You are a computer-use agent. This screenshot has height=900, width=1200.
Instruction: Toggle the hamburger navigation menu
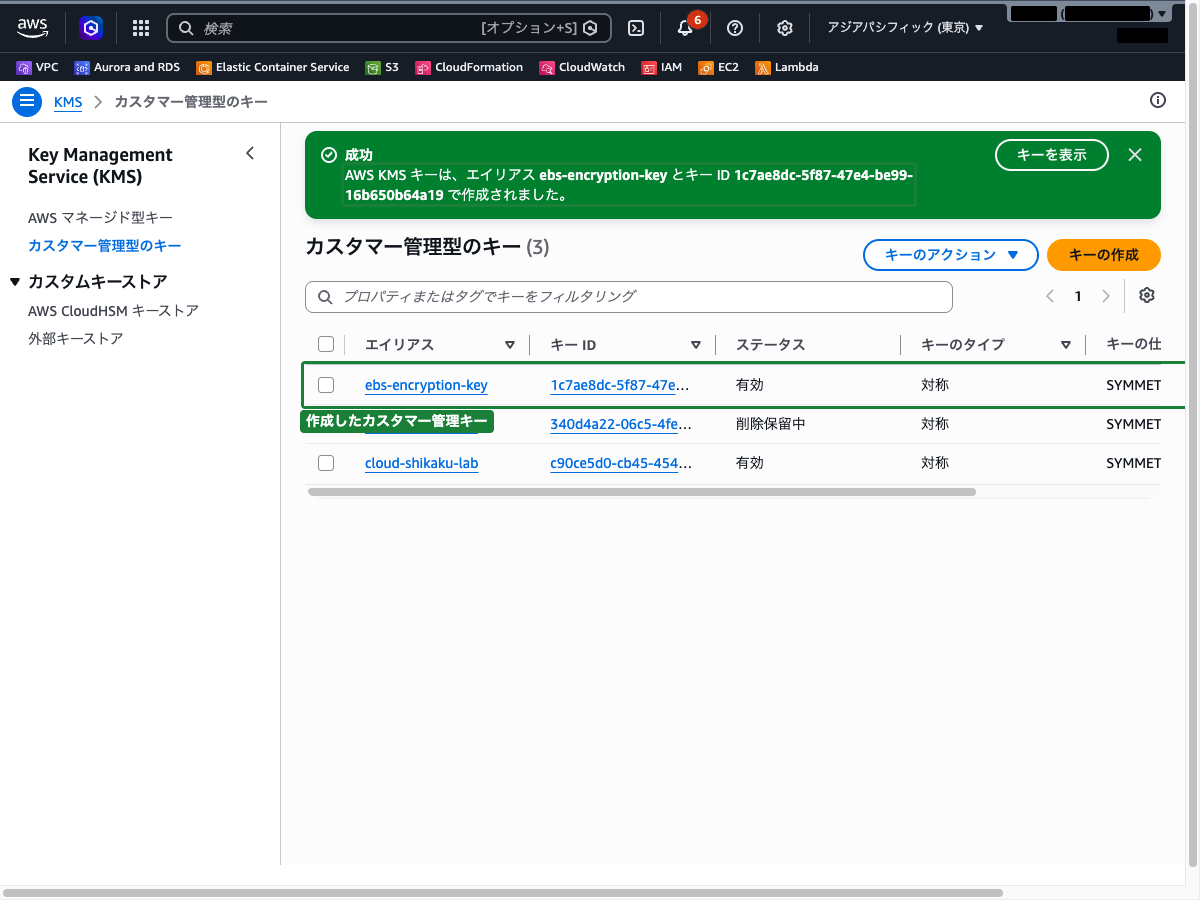coord(27,101)
